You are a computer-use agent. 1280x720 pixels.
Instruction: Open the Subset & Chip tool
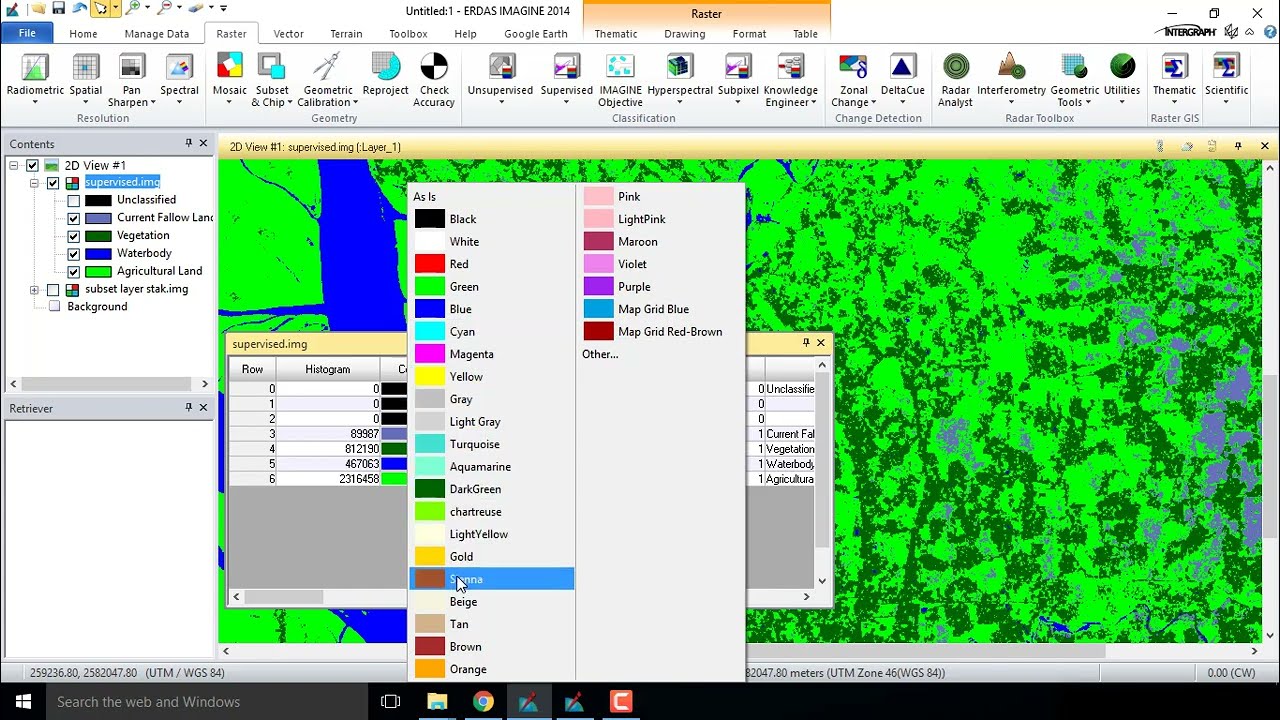(272, 80)
